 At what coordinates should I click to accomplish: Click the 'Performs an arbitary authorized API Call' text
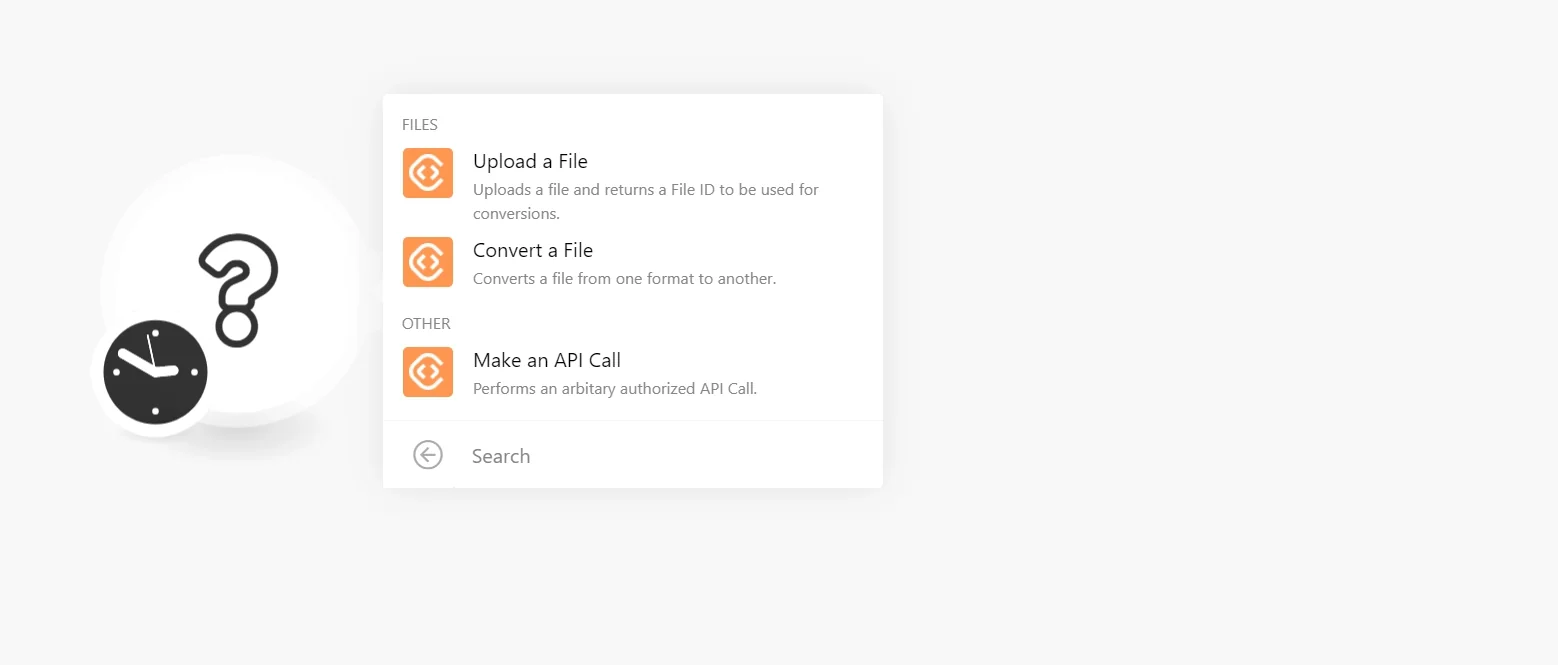coord(615,389)
